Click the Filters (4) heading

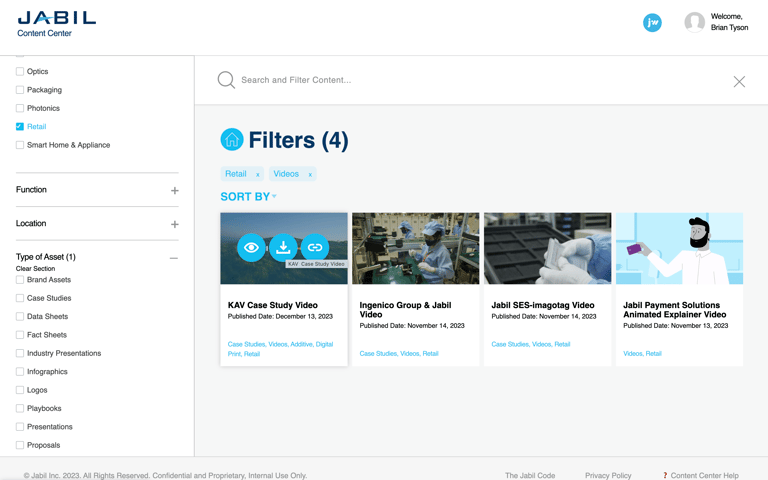(298, 141)
